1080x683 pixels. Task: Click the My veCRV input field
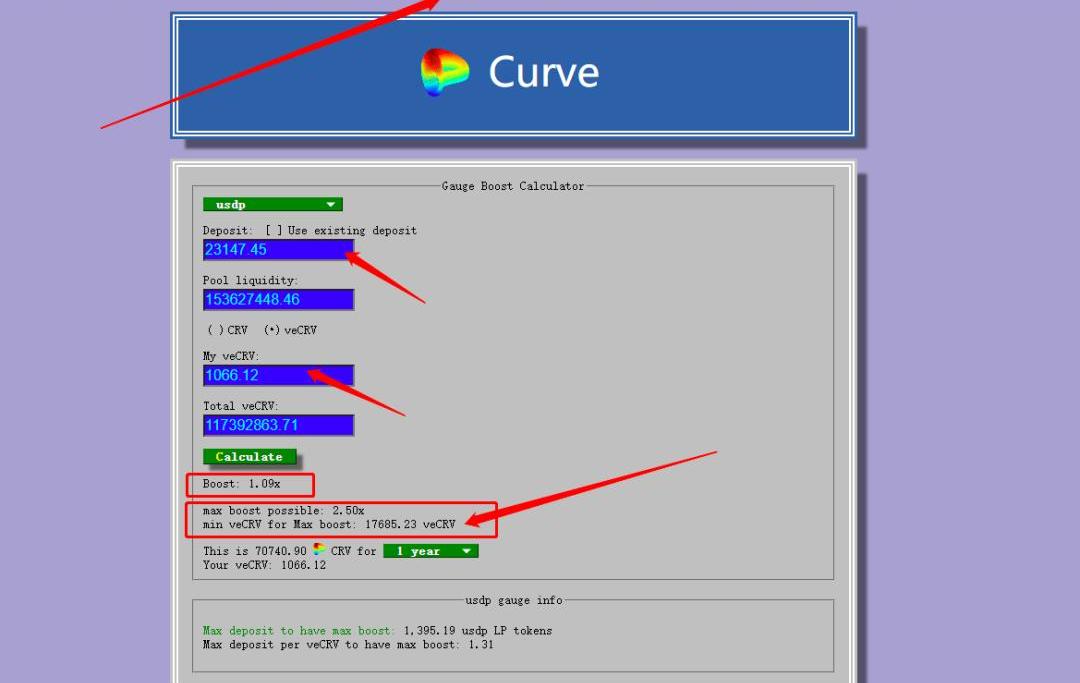pyautogui.click(x=278, y=375)
